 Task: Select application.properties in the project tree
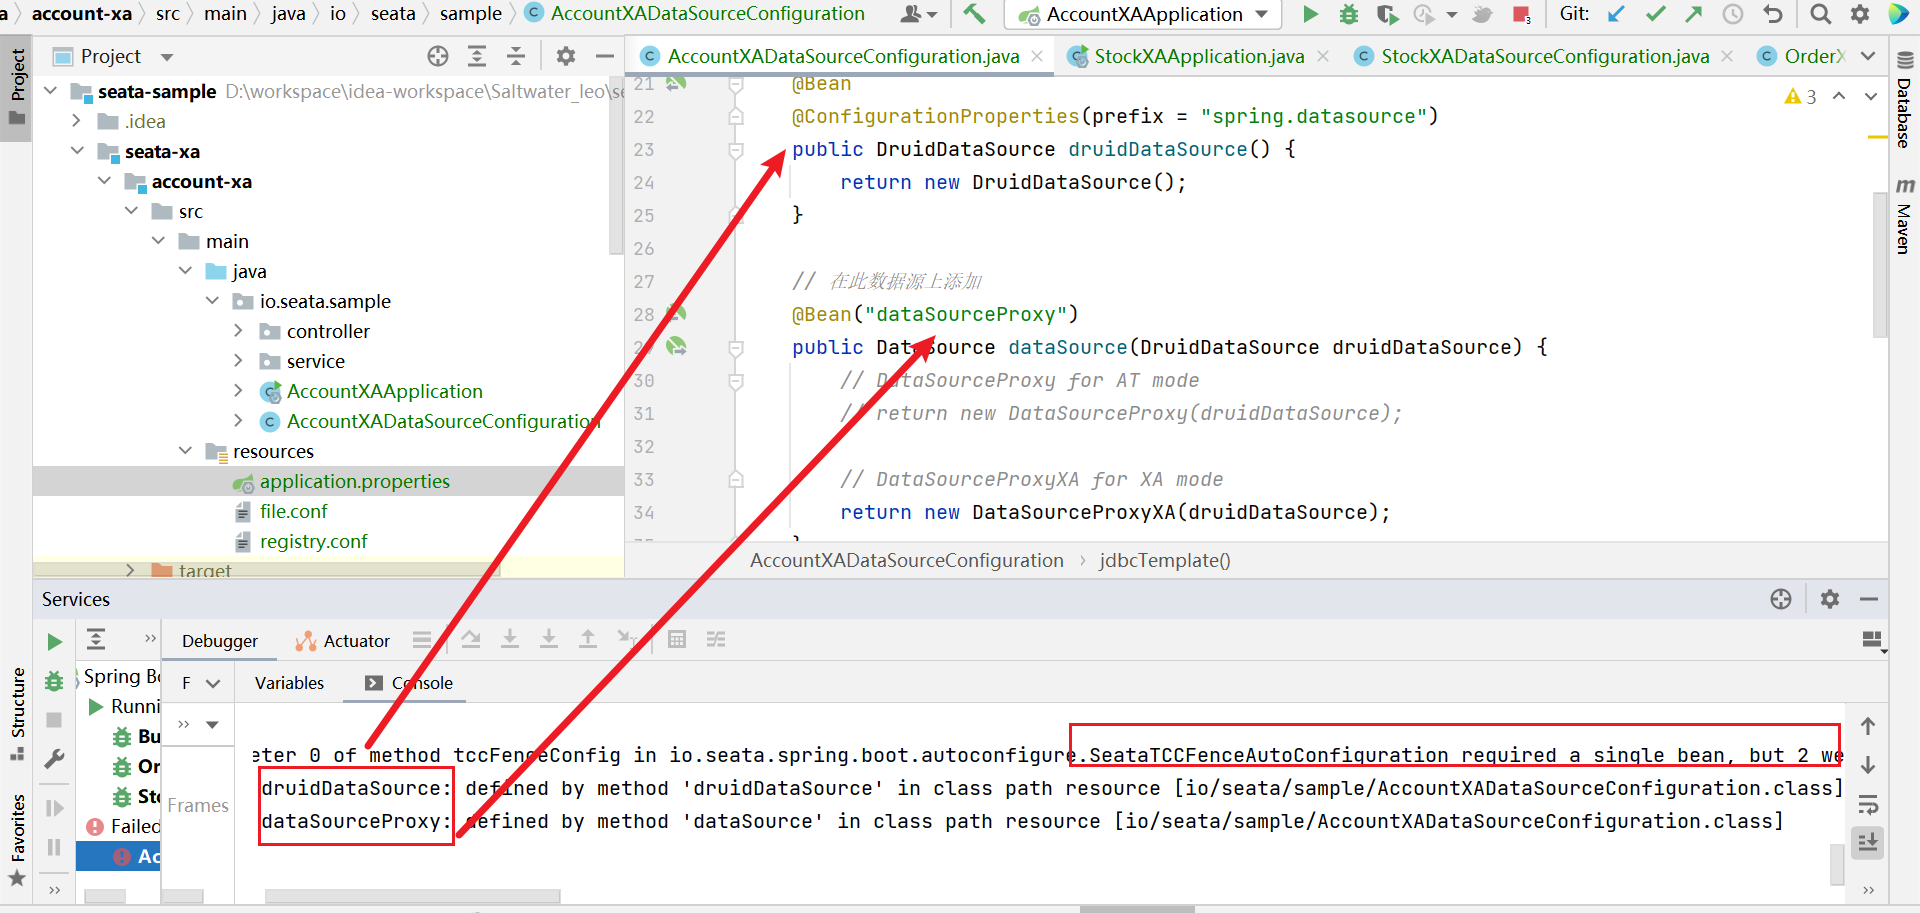click(354, 481)
